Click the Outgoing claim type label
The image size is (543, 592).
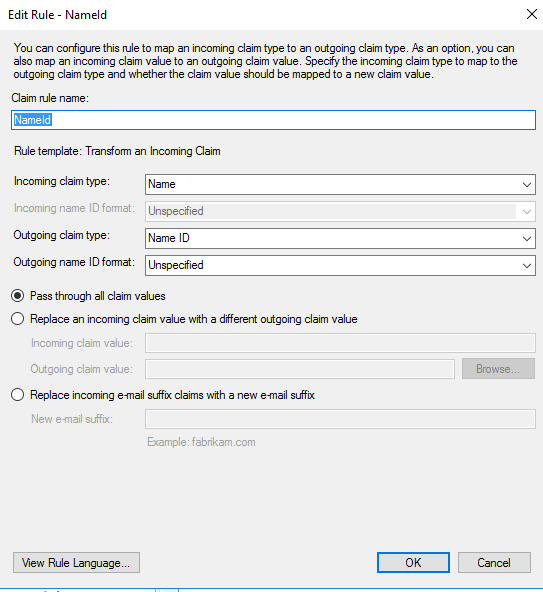[x=62, y=235]
